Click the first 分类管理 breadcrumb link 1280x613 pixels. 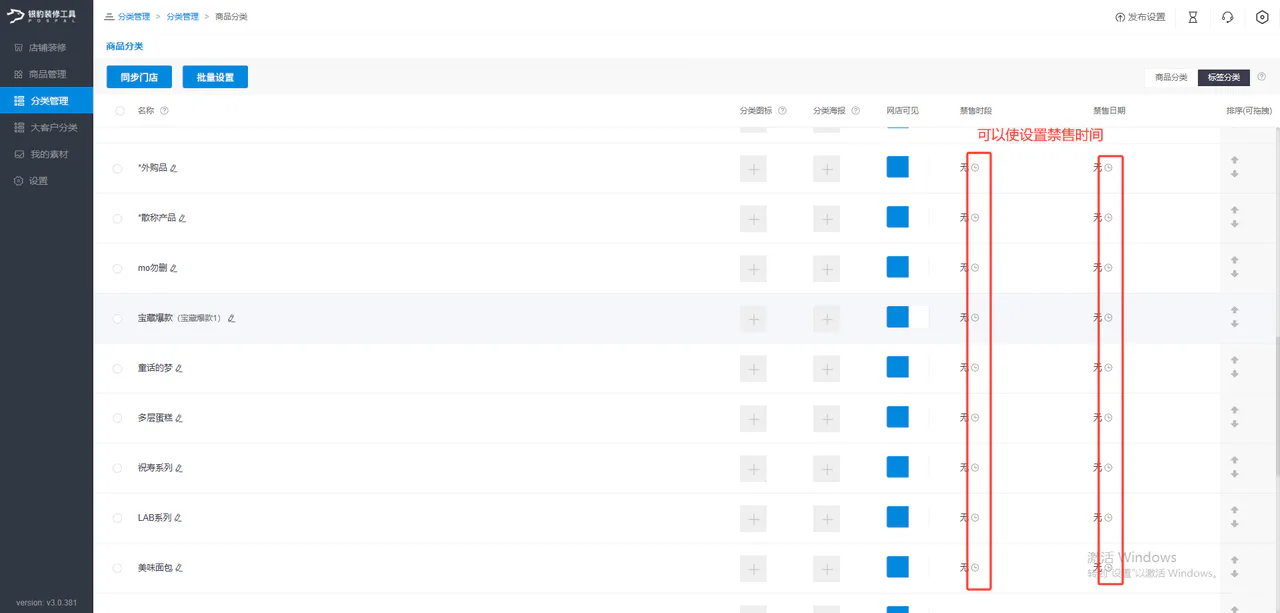134,17
